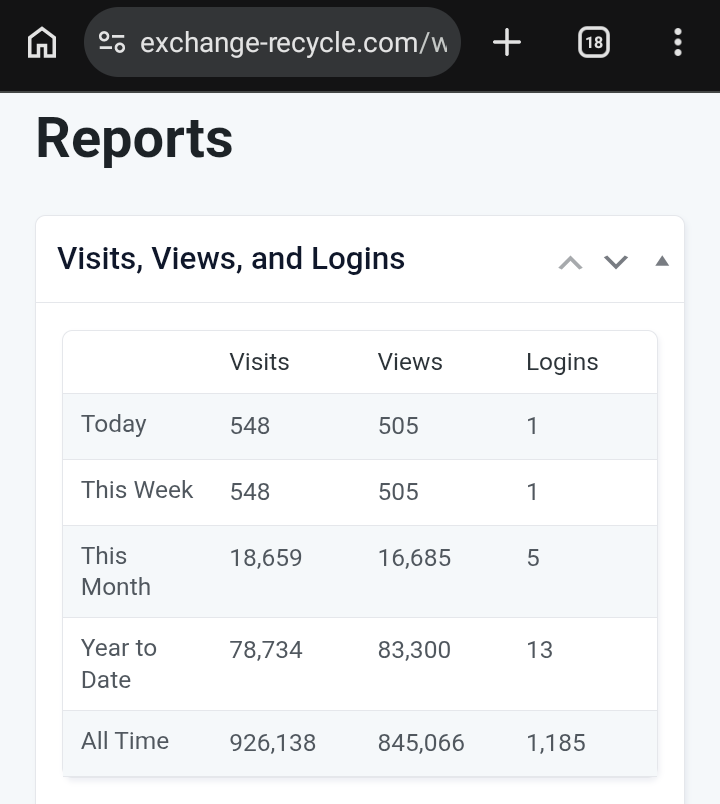Click the Reports page heading
This screenshot has height=804, width=720.
point(135,138)
